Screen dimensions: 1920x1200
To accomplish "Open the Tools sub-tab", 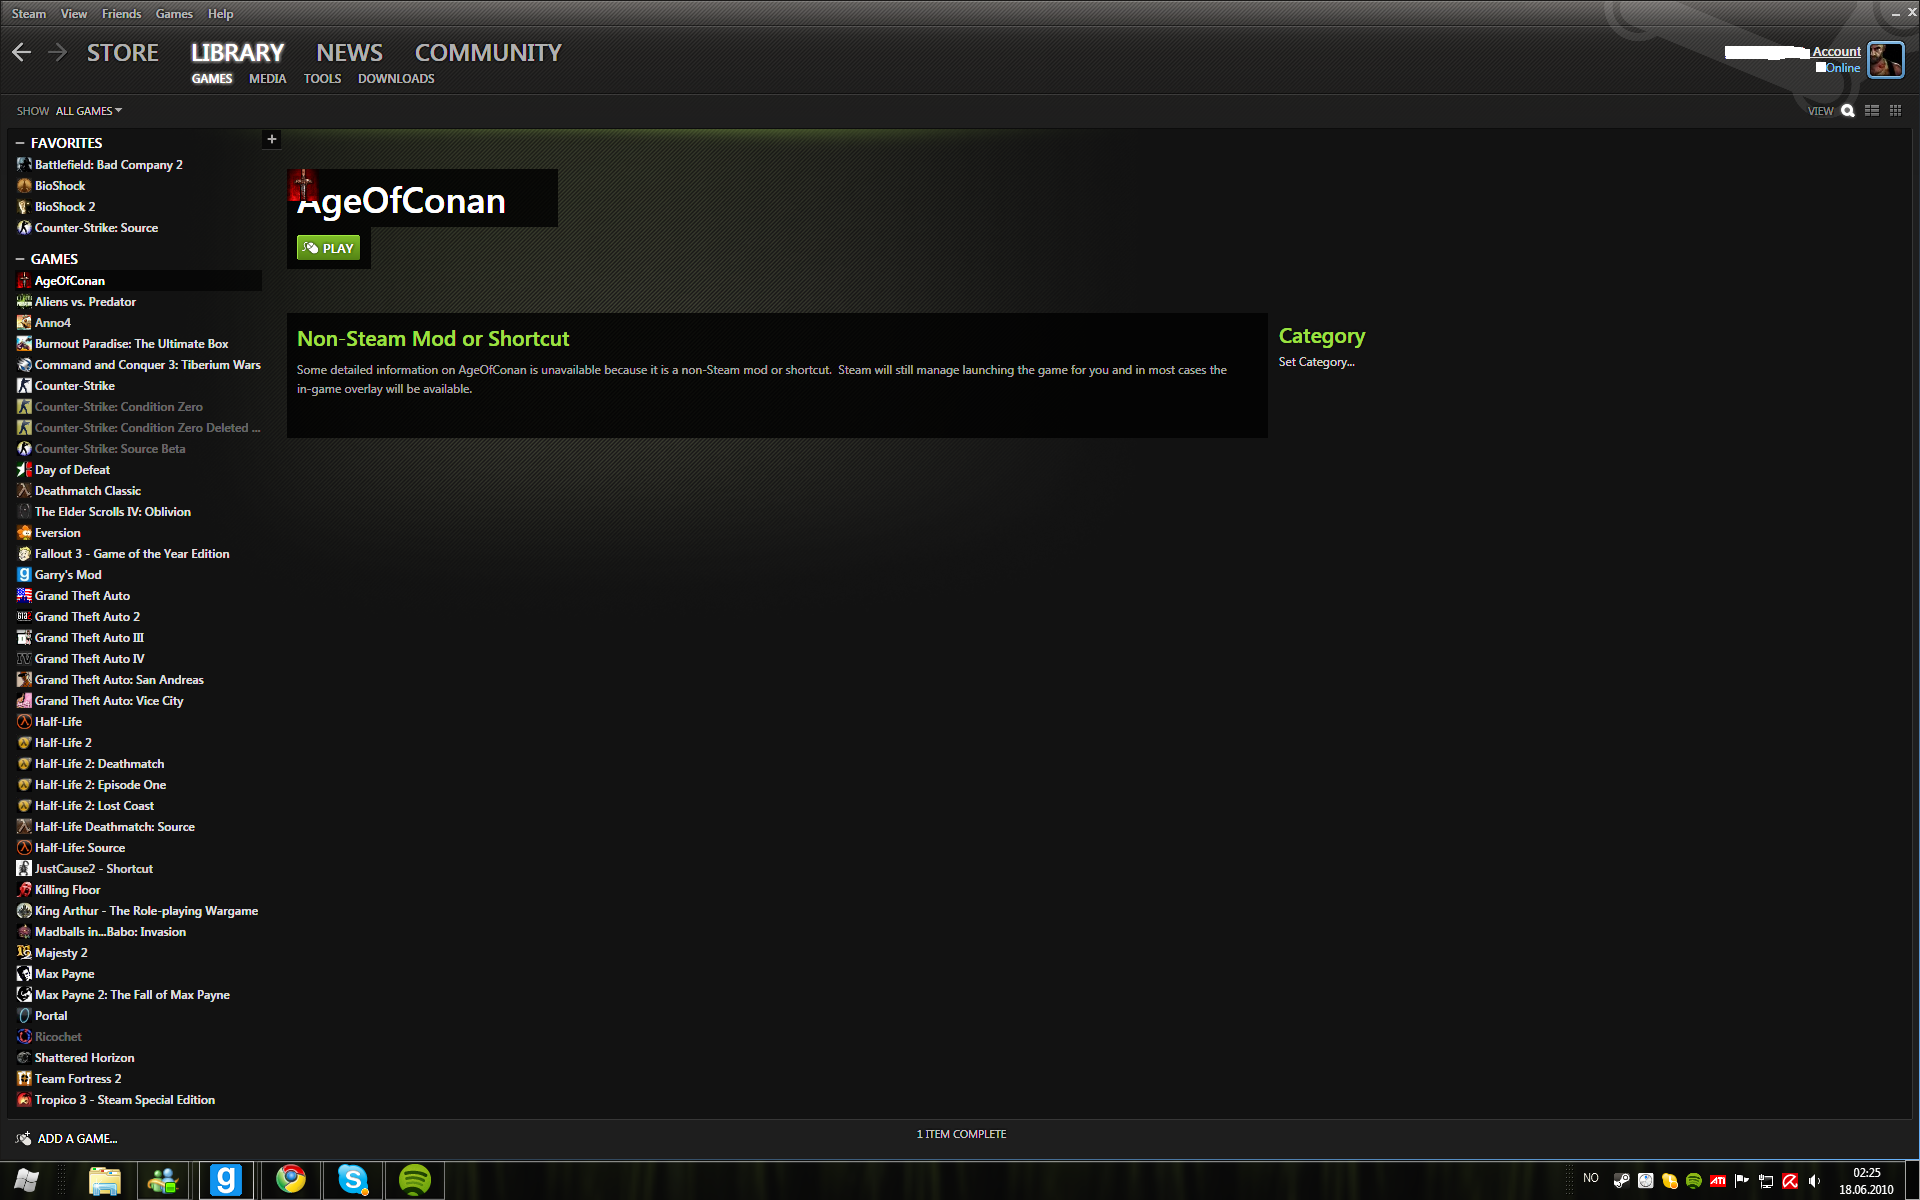I will [322, 79].
